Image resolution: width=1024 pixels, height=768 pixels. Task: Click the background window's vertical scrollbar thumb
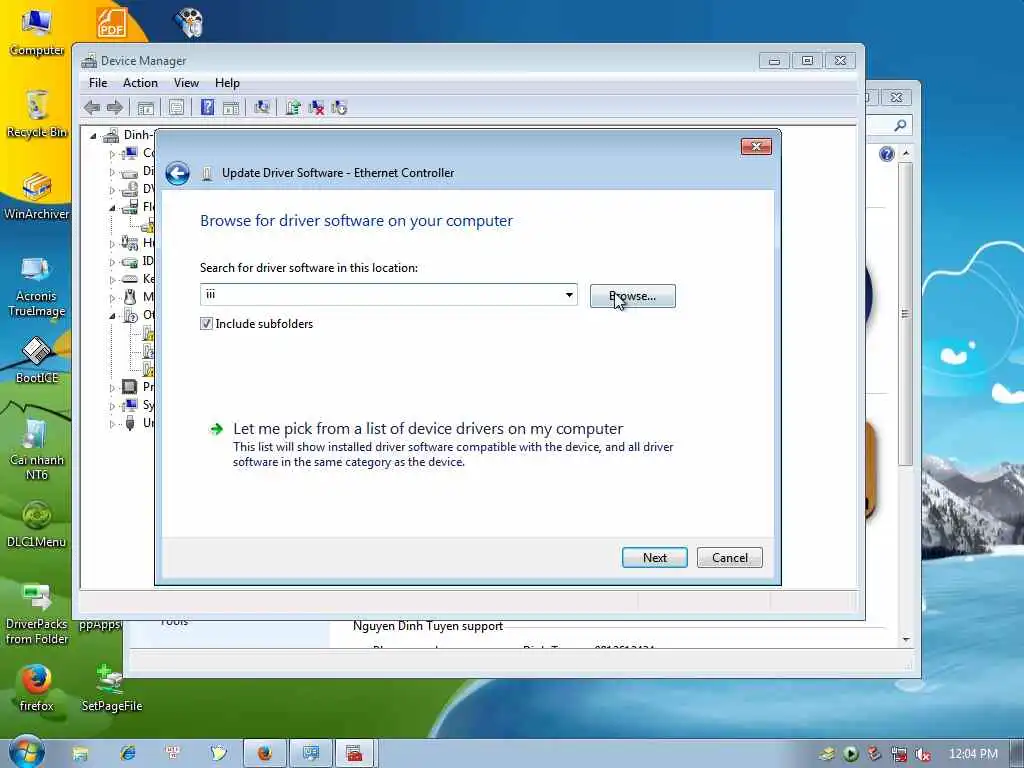tap(905, 313)
